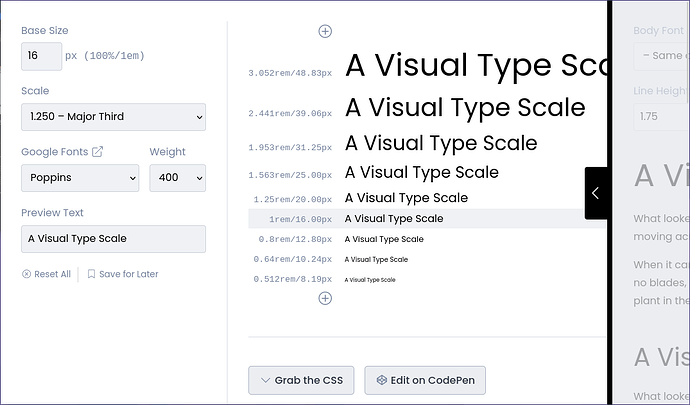This screenshot has width=690, height=405.
Task: Click the CodePen cube icon
Action: [x=381, y=380]
